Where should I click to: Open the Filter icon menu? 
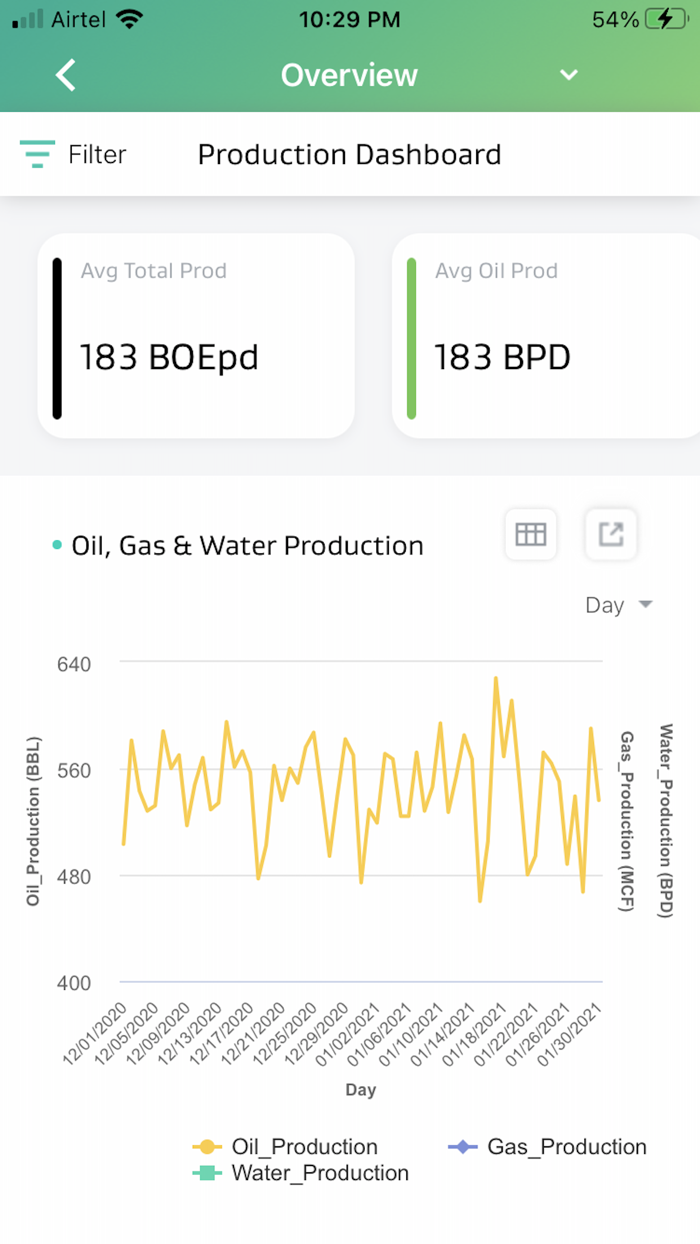point(37,154)
